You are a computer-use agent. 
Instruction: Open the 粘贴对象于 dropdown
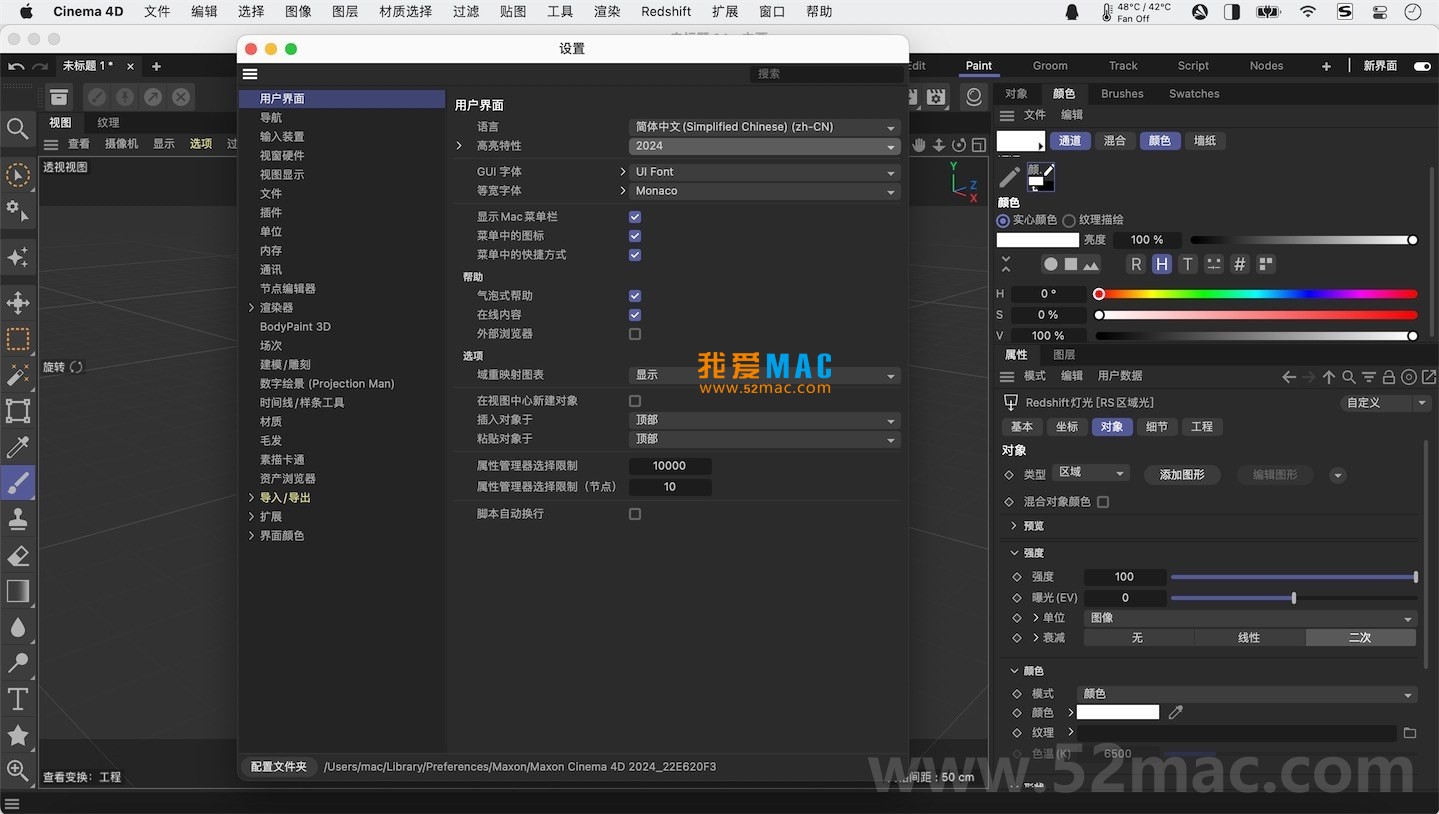[765, 439]
